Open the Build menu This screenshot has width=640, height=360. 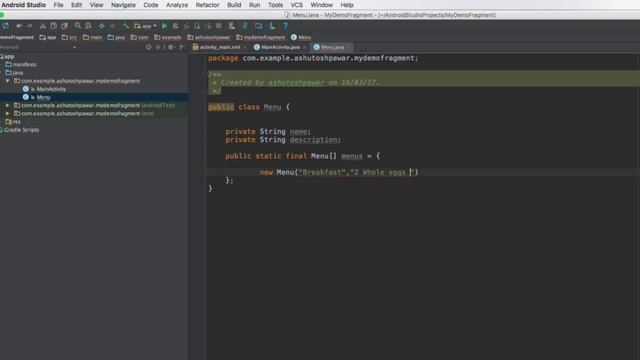[x=234, y=5]
